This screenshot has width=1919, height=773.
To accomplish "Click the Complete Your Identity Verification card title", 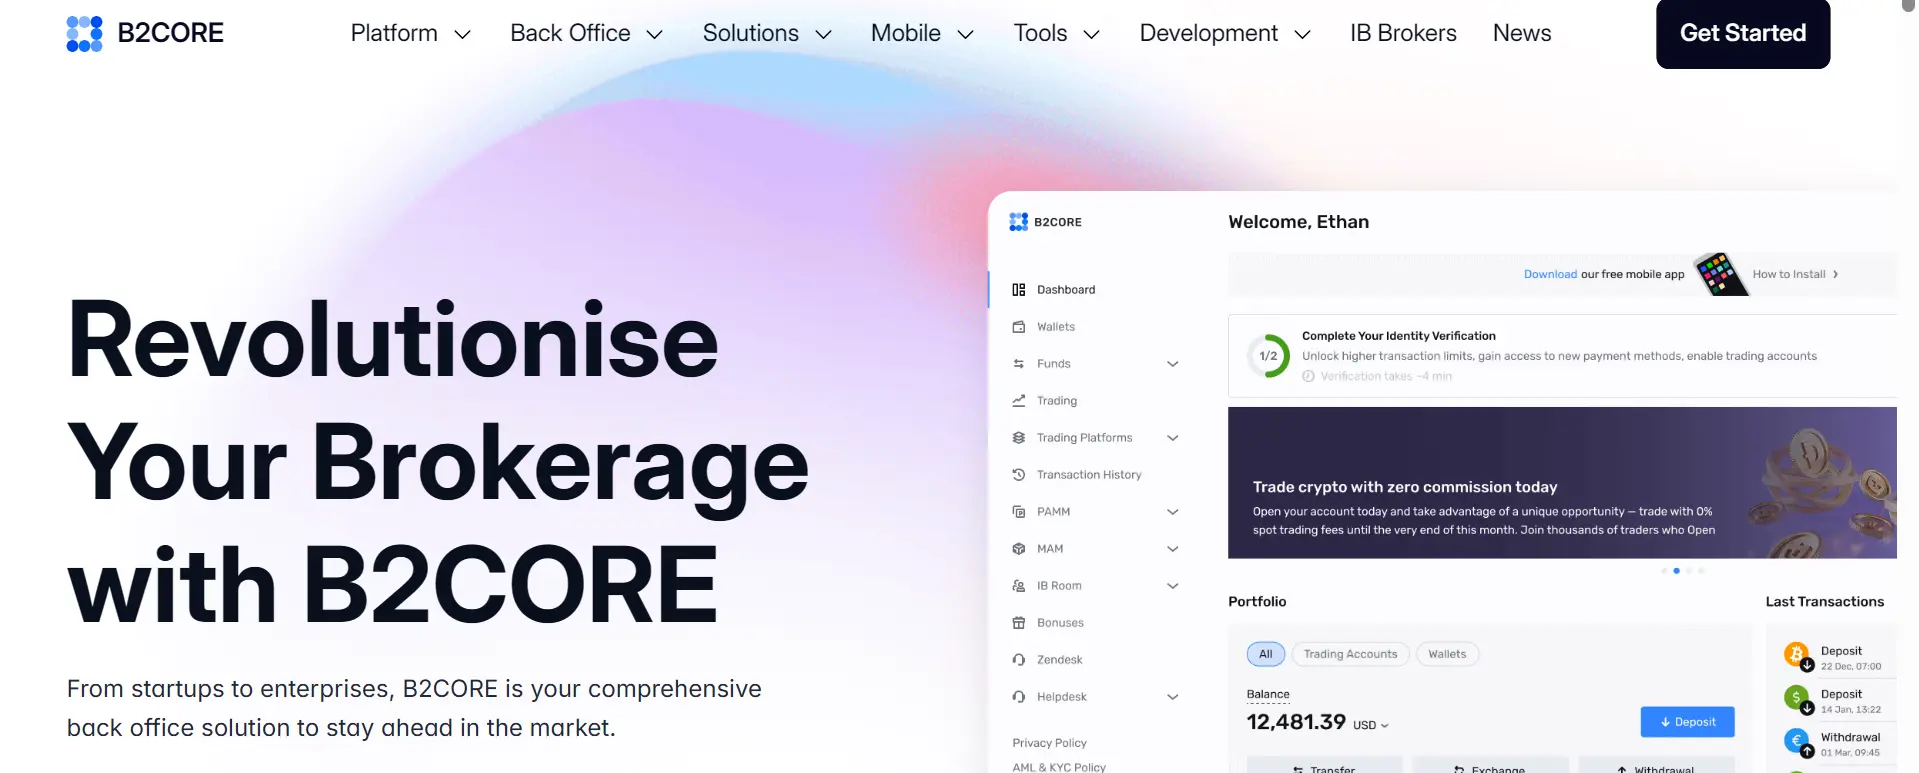I will pyautogui.click(x=1398, y=336).
